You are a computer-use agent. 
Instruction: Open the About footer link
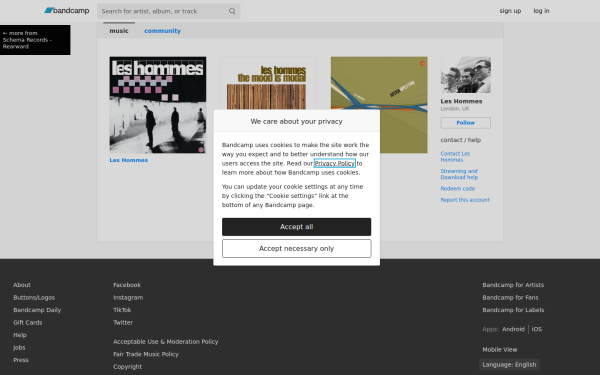22,285
